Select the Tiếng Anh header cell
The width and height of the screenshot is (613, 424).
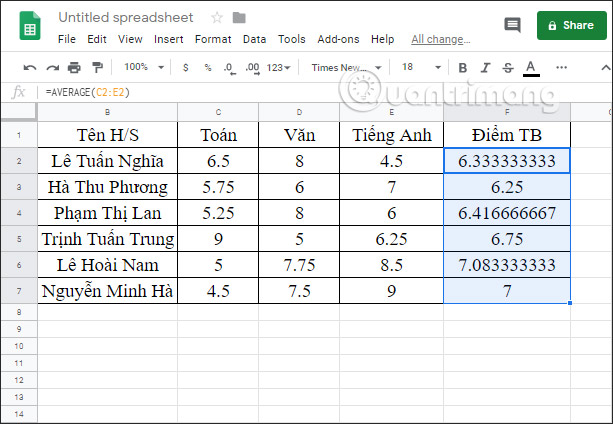(x=391, y=135)
